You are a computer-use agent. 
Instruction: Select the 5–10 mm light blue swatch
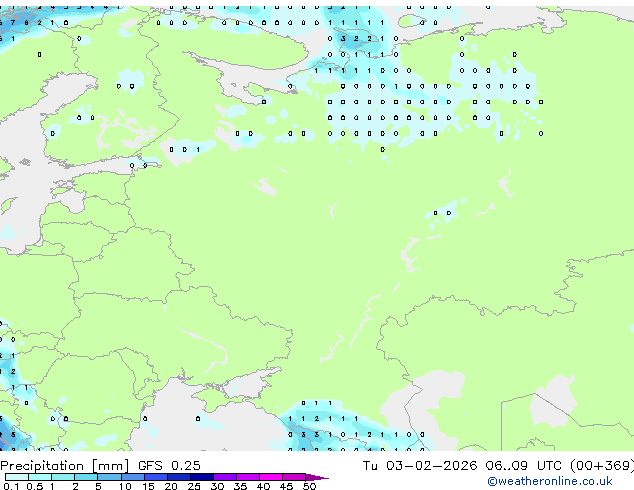coord(109,477)
